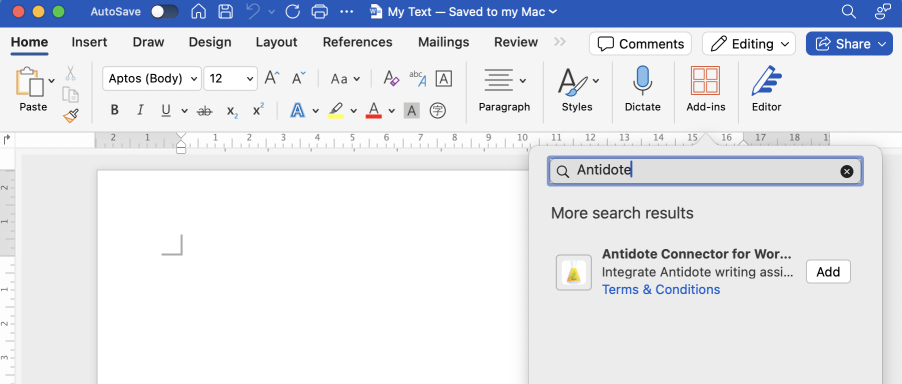Click the red font color swatch

point(374,110)
